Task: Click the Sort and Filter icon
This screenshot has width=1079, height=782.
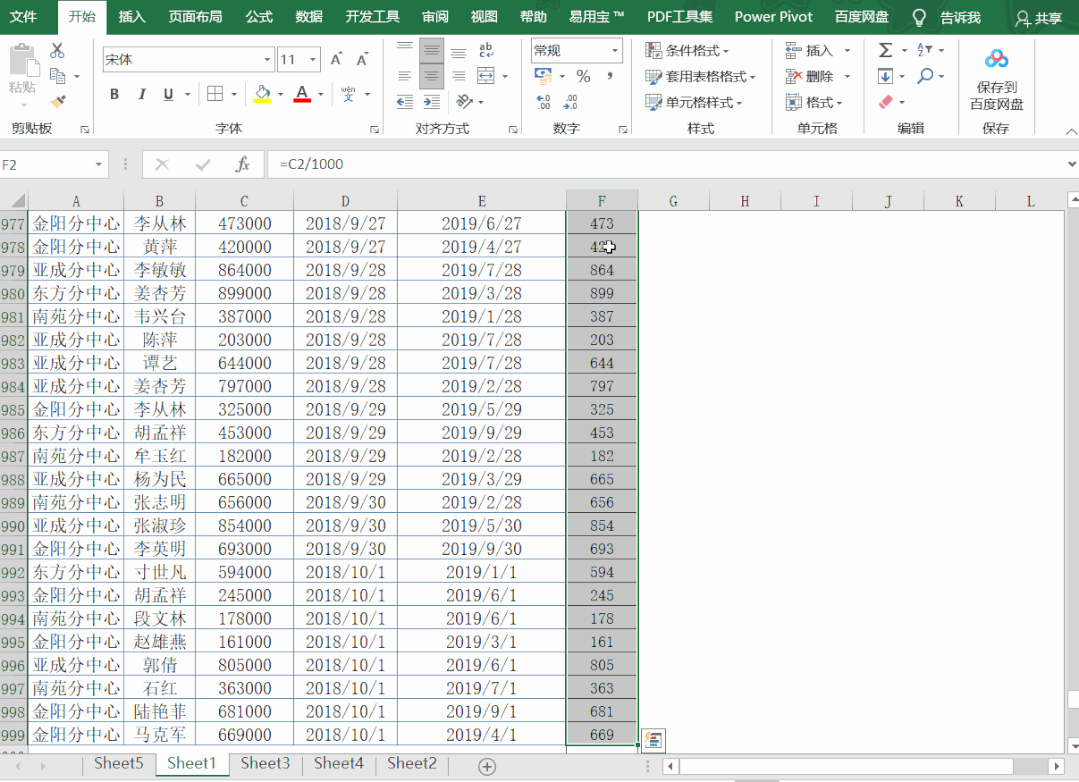Action: (924, 50)
